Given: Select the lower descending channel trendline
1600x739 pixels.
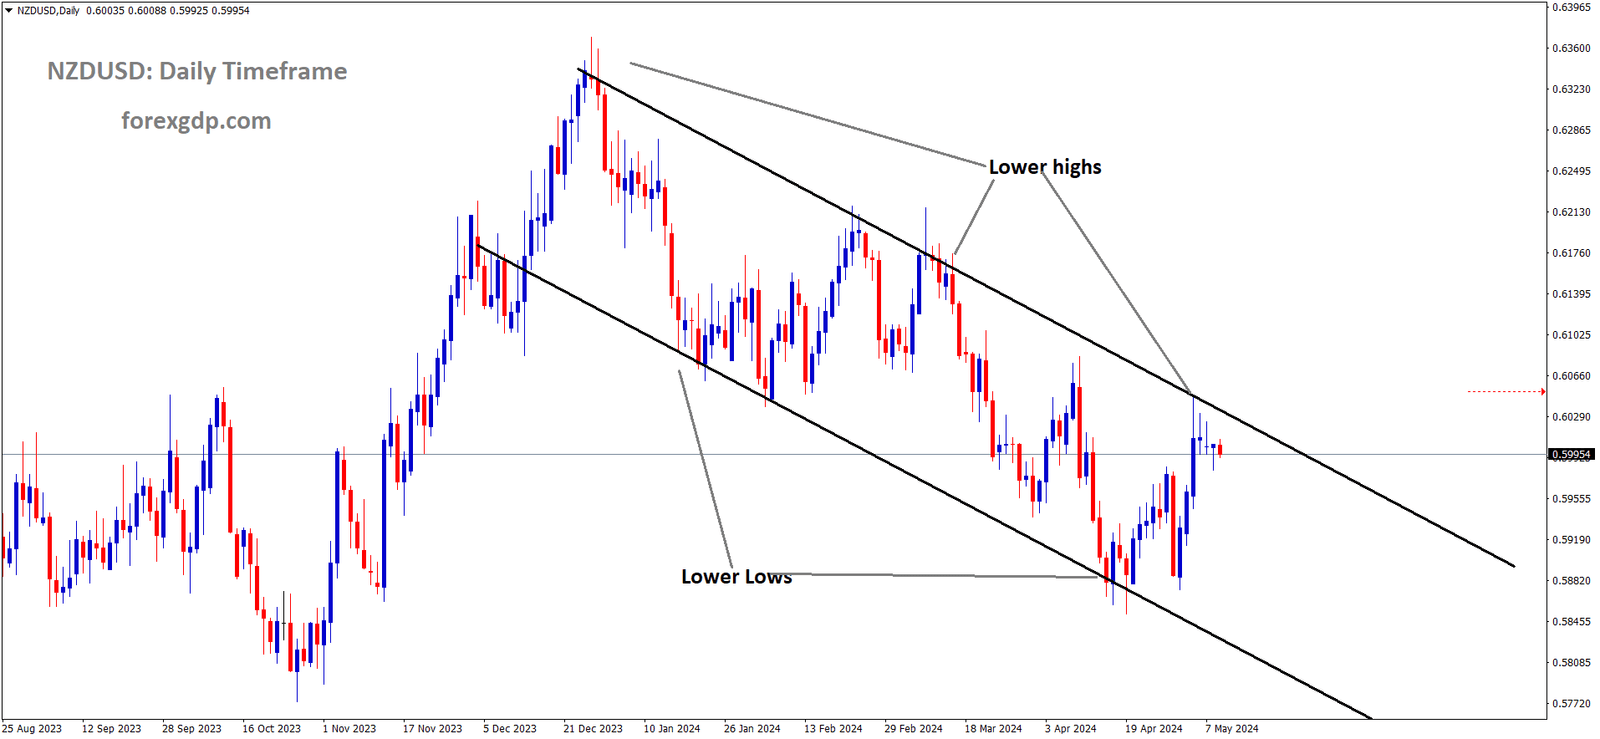Looking at the screenshot, I should pyautogui.click(x=924, y=482).
